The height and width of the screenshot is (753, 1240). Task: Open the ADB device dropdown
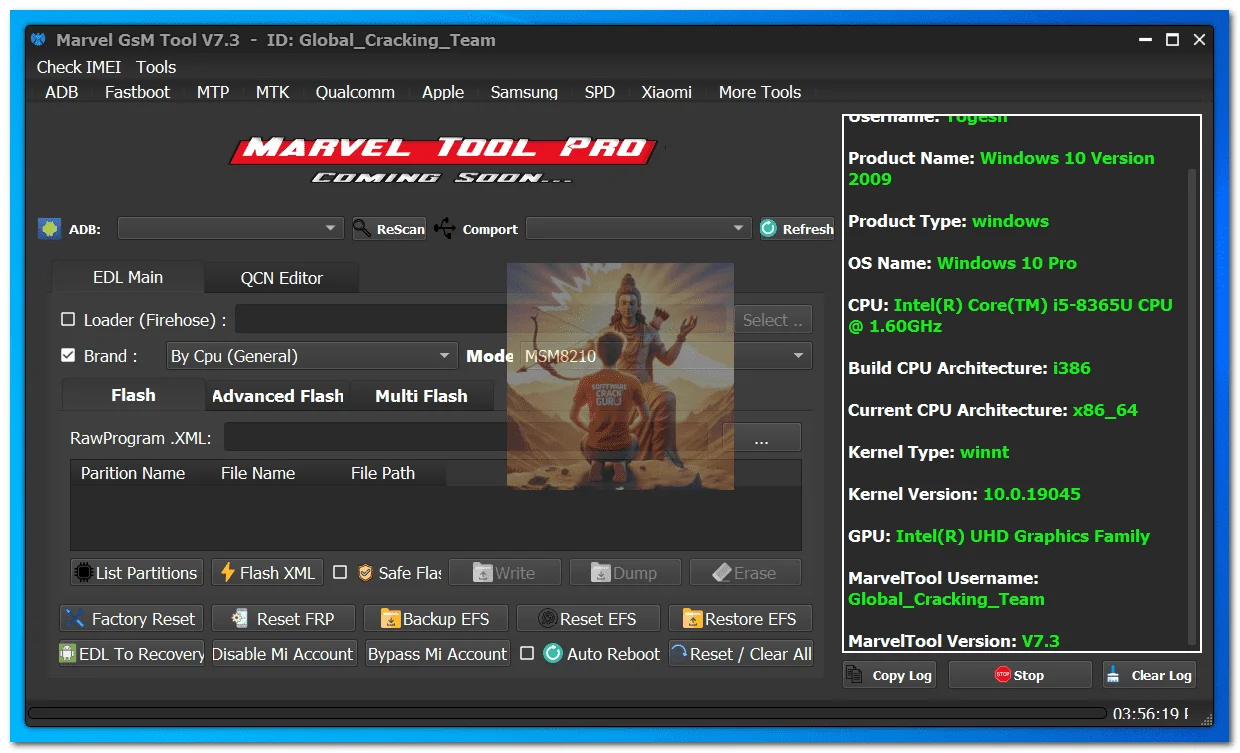coord(230,229)
